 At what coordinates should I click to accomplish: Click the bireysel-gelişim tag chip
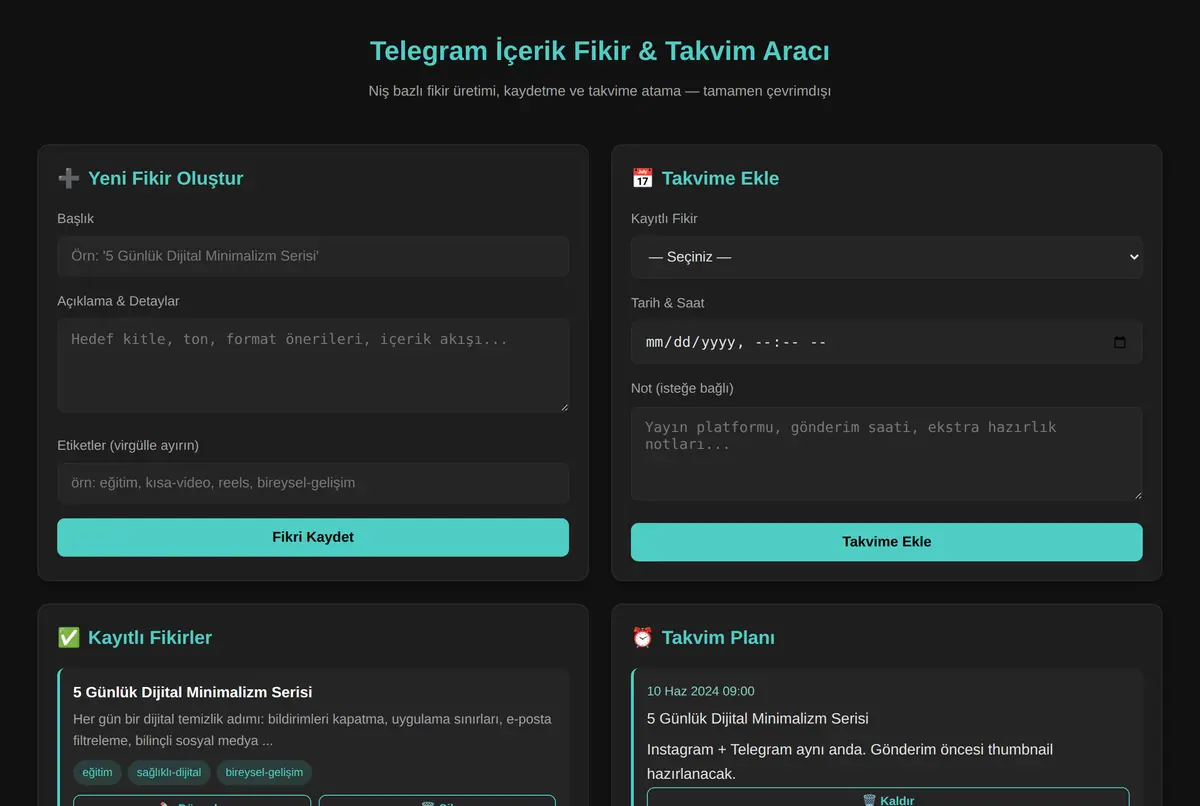pyautogui.click(x=264, y=772)
